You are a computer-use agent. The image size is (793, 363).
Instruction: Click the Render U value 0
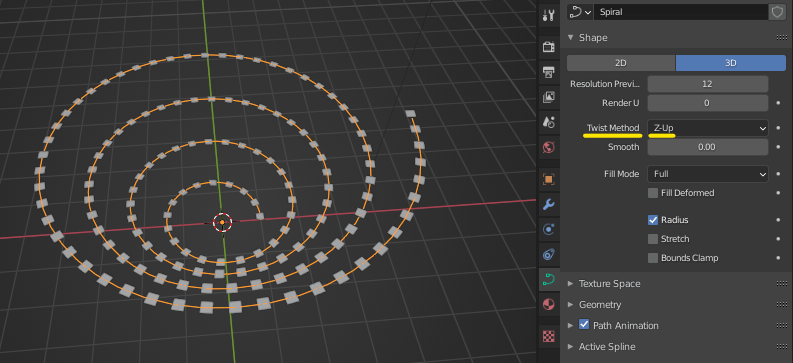[708, 103]
